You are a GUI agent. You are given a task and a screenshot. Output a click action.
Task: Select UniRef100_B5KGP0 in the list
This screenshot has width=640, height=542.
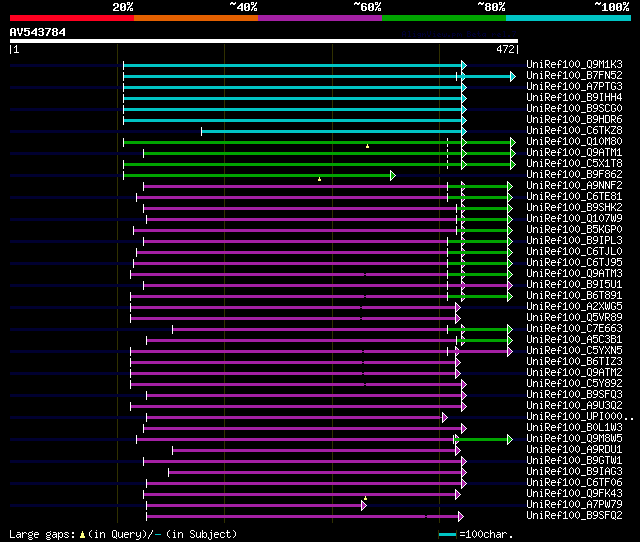[574, 230]
